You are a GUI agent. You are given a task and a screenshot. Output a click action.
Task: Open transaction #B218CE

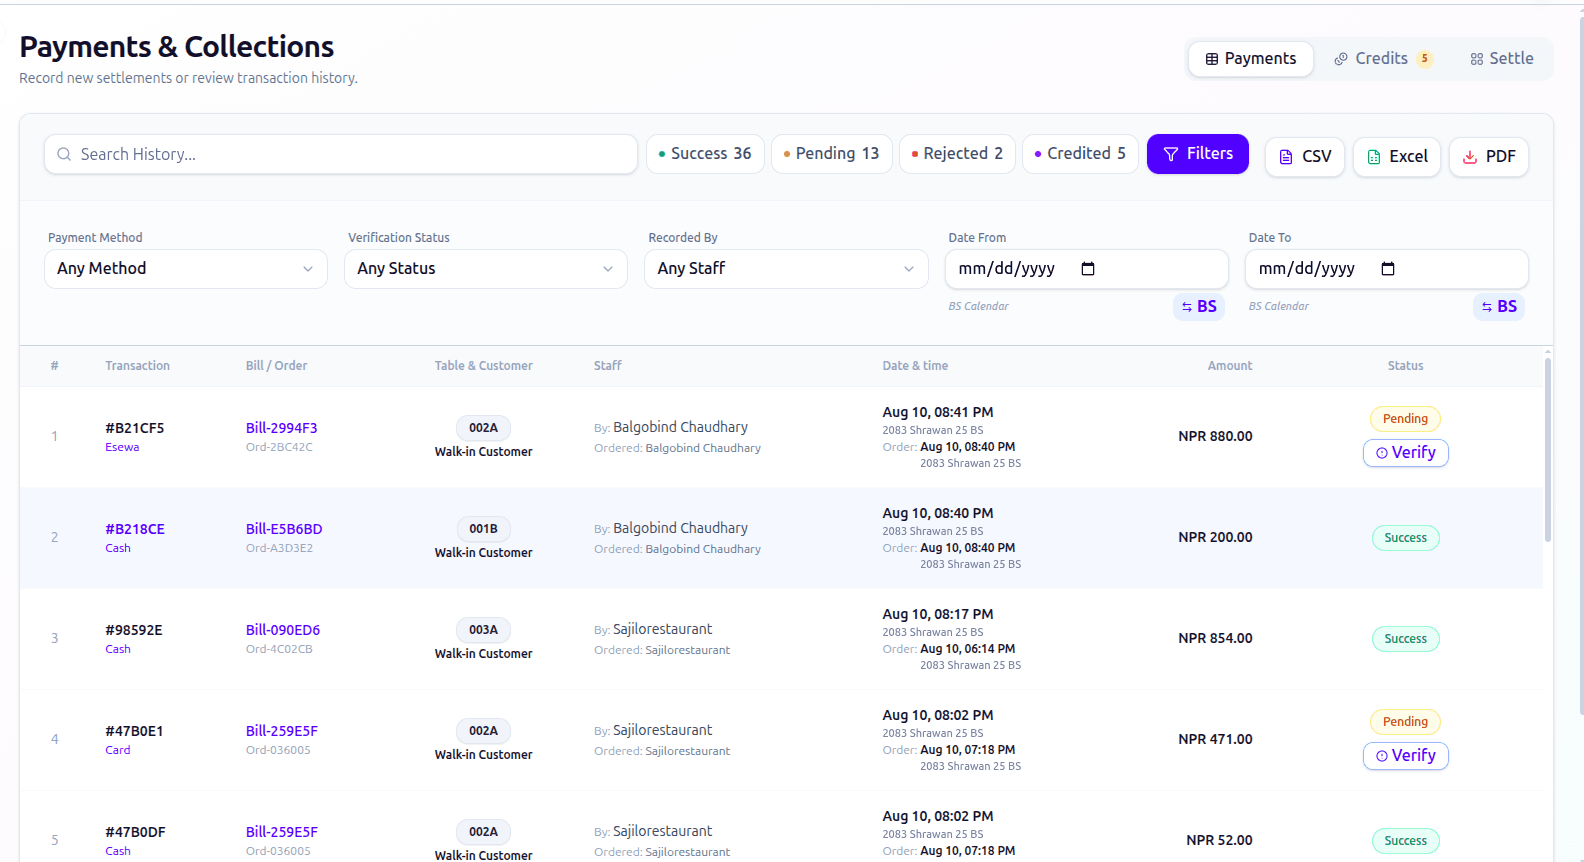pos(135,529)
